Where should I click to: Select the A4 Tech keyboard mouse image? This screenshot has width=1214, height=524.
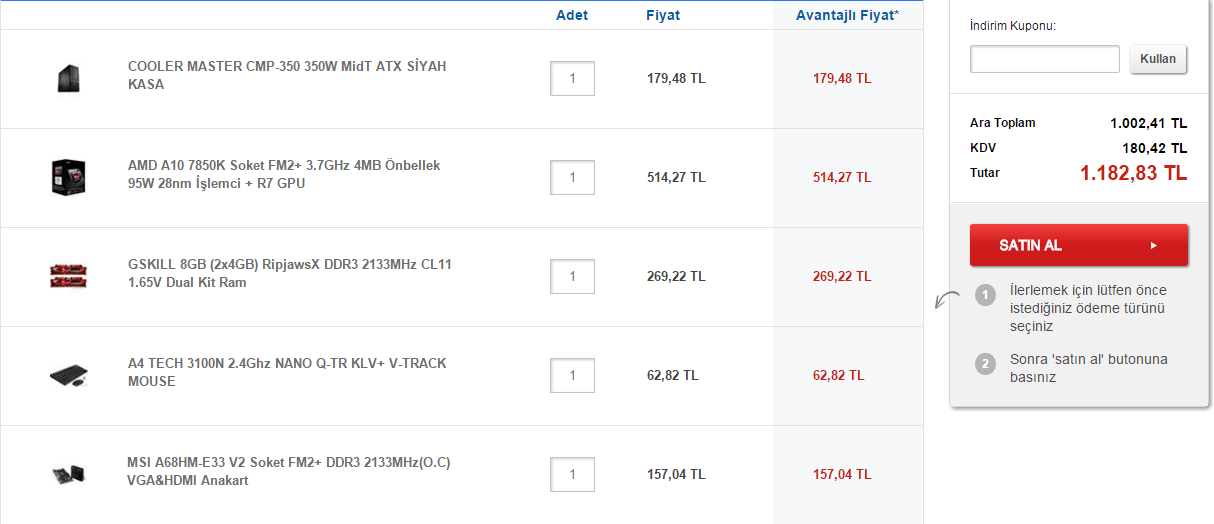tap(69, 375)
